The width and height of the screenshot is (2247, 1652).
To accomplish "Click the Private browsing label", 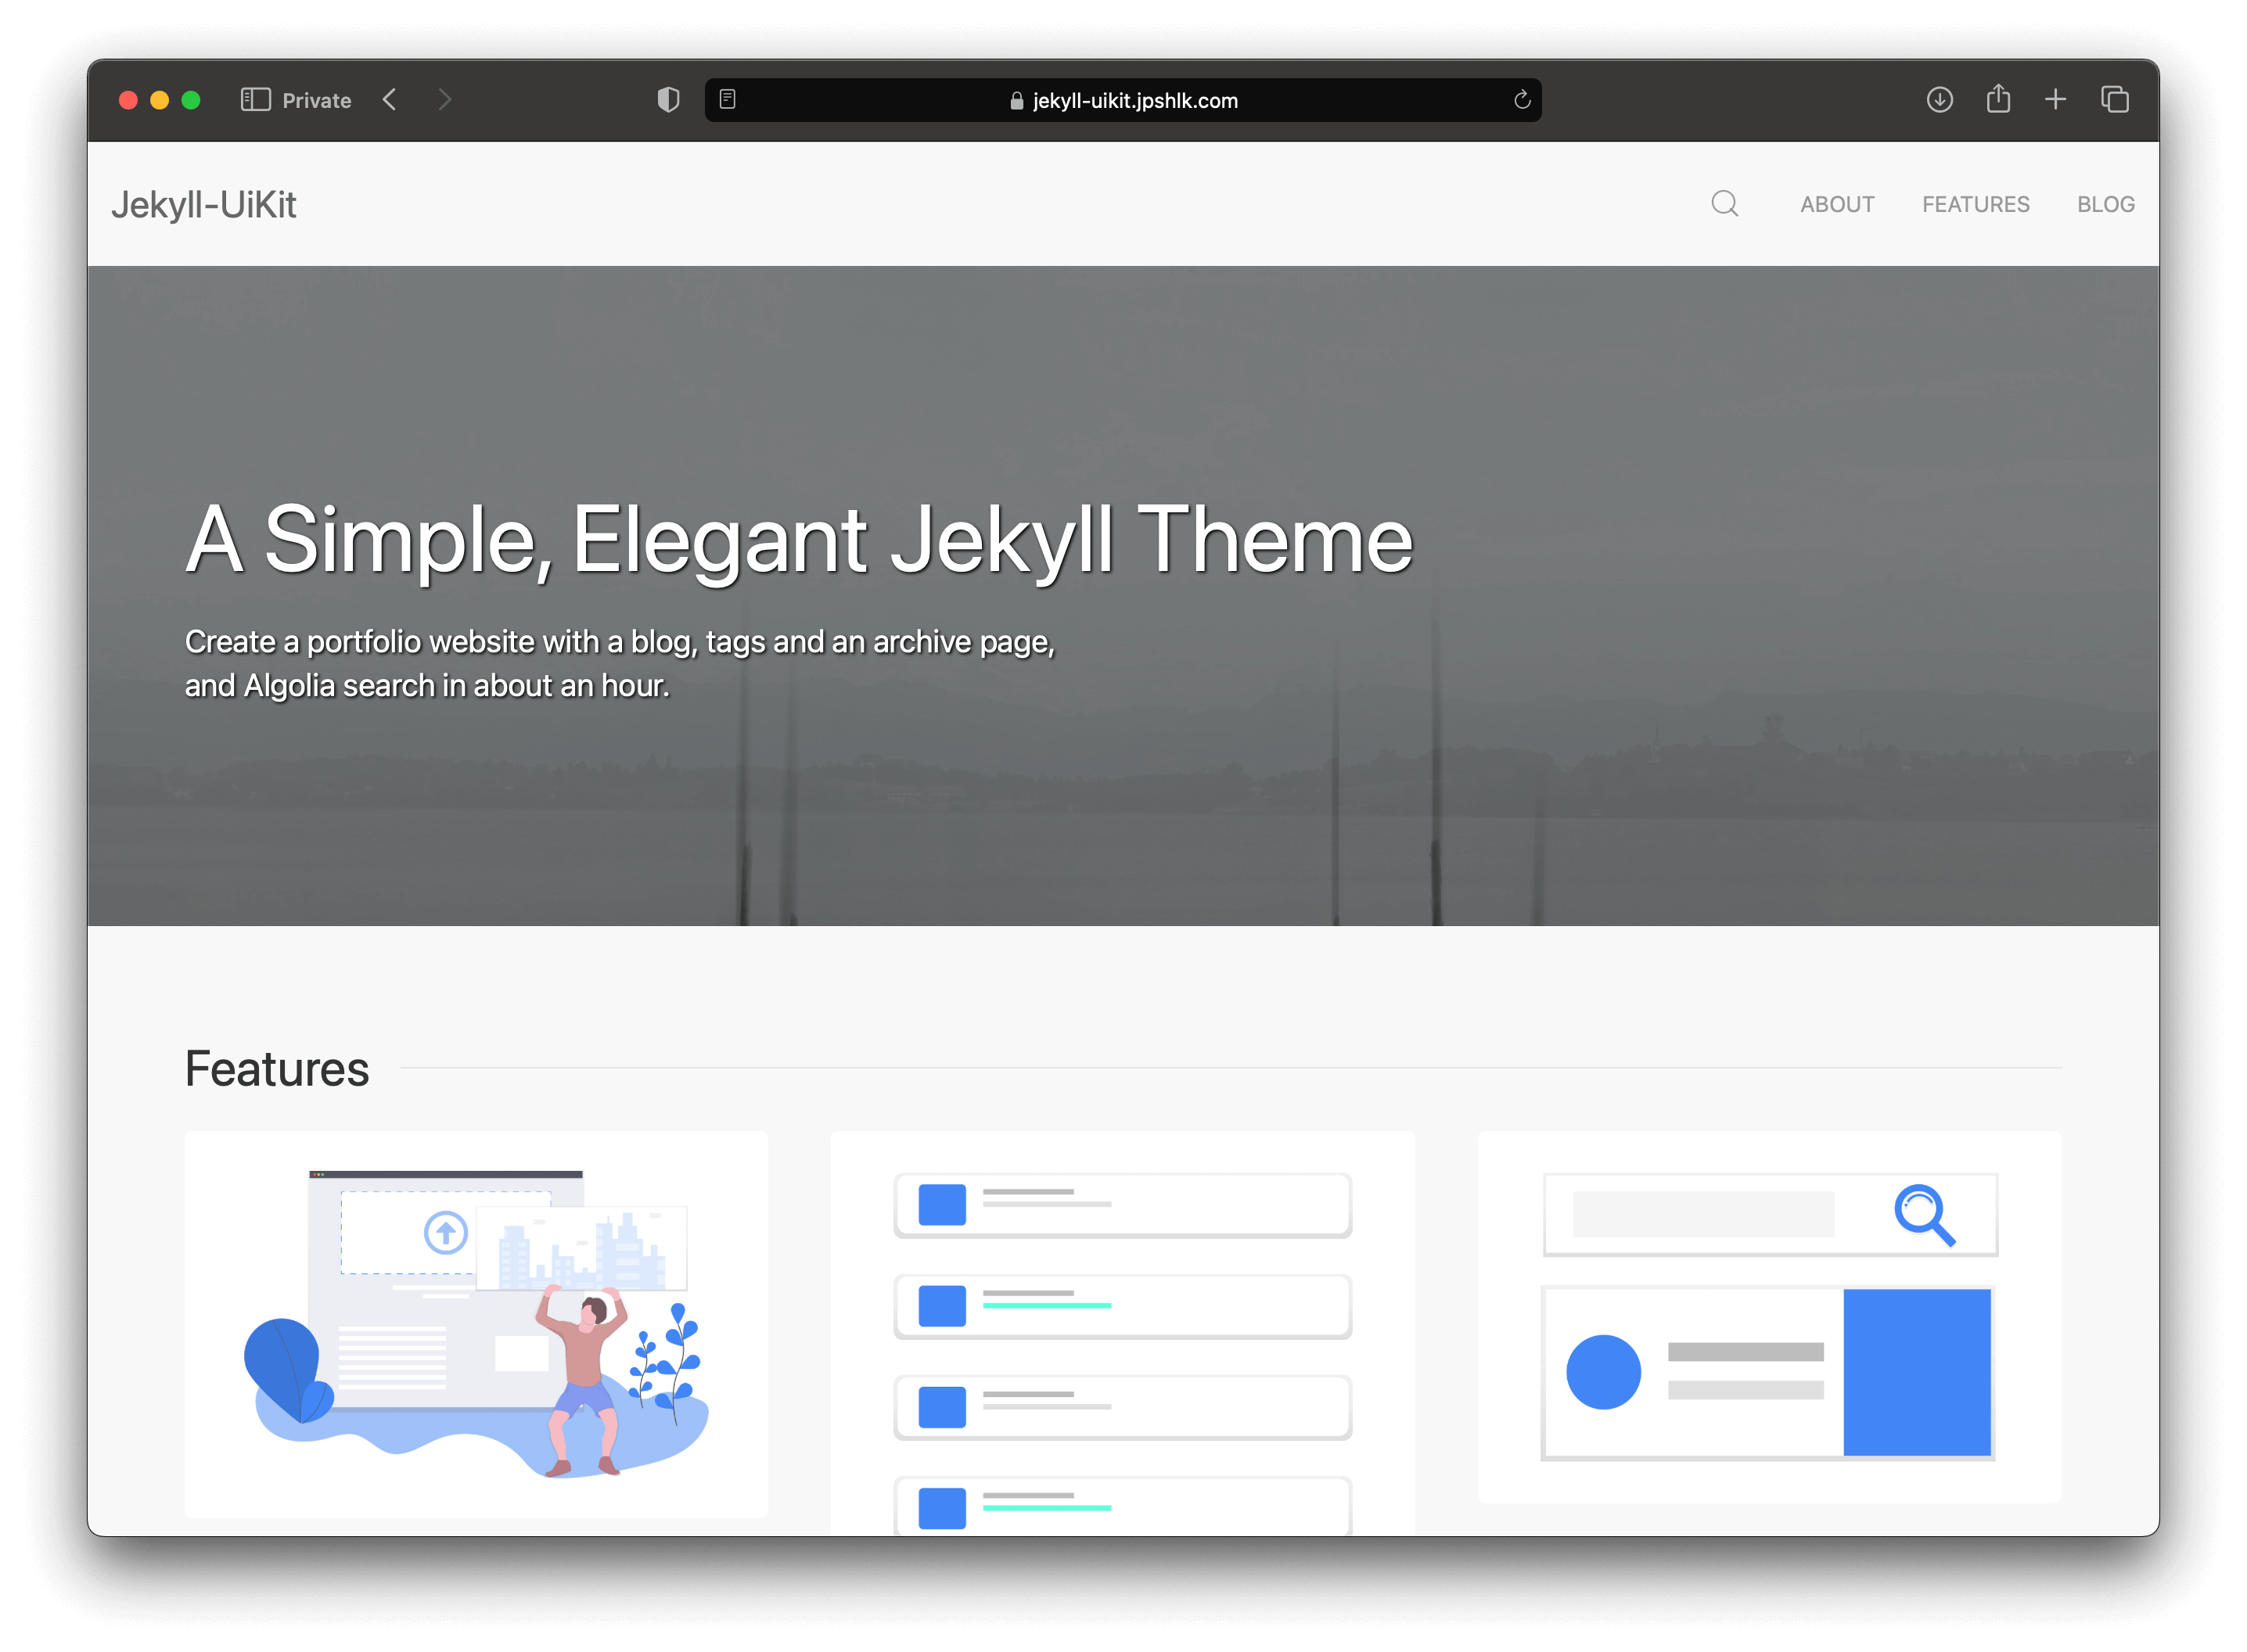I will click(x=316, y=100).
